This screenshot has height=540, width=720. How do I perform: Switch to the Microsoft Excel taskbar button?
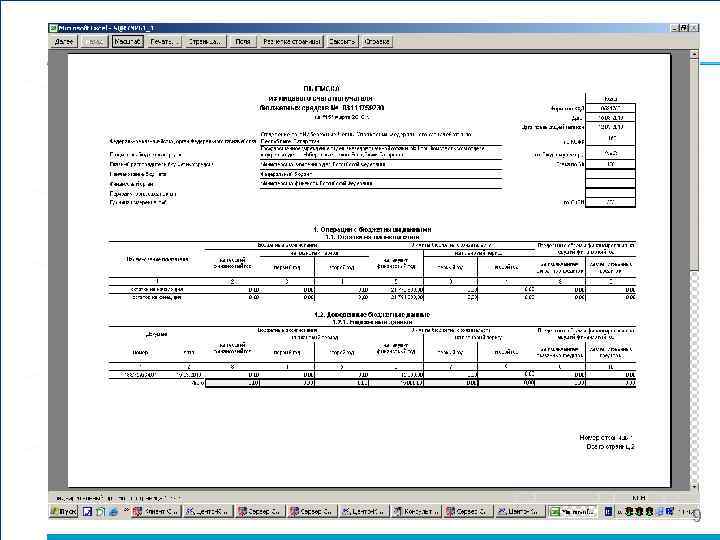tap(573, 511)
